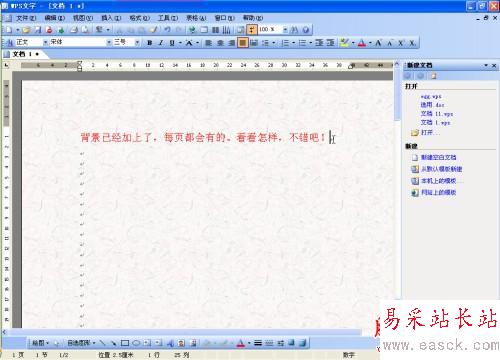
Task: Expand the bullet list dropdown arrow
Action: (x=310, y=43)
